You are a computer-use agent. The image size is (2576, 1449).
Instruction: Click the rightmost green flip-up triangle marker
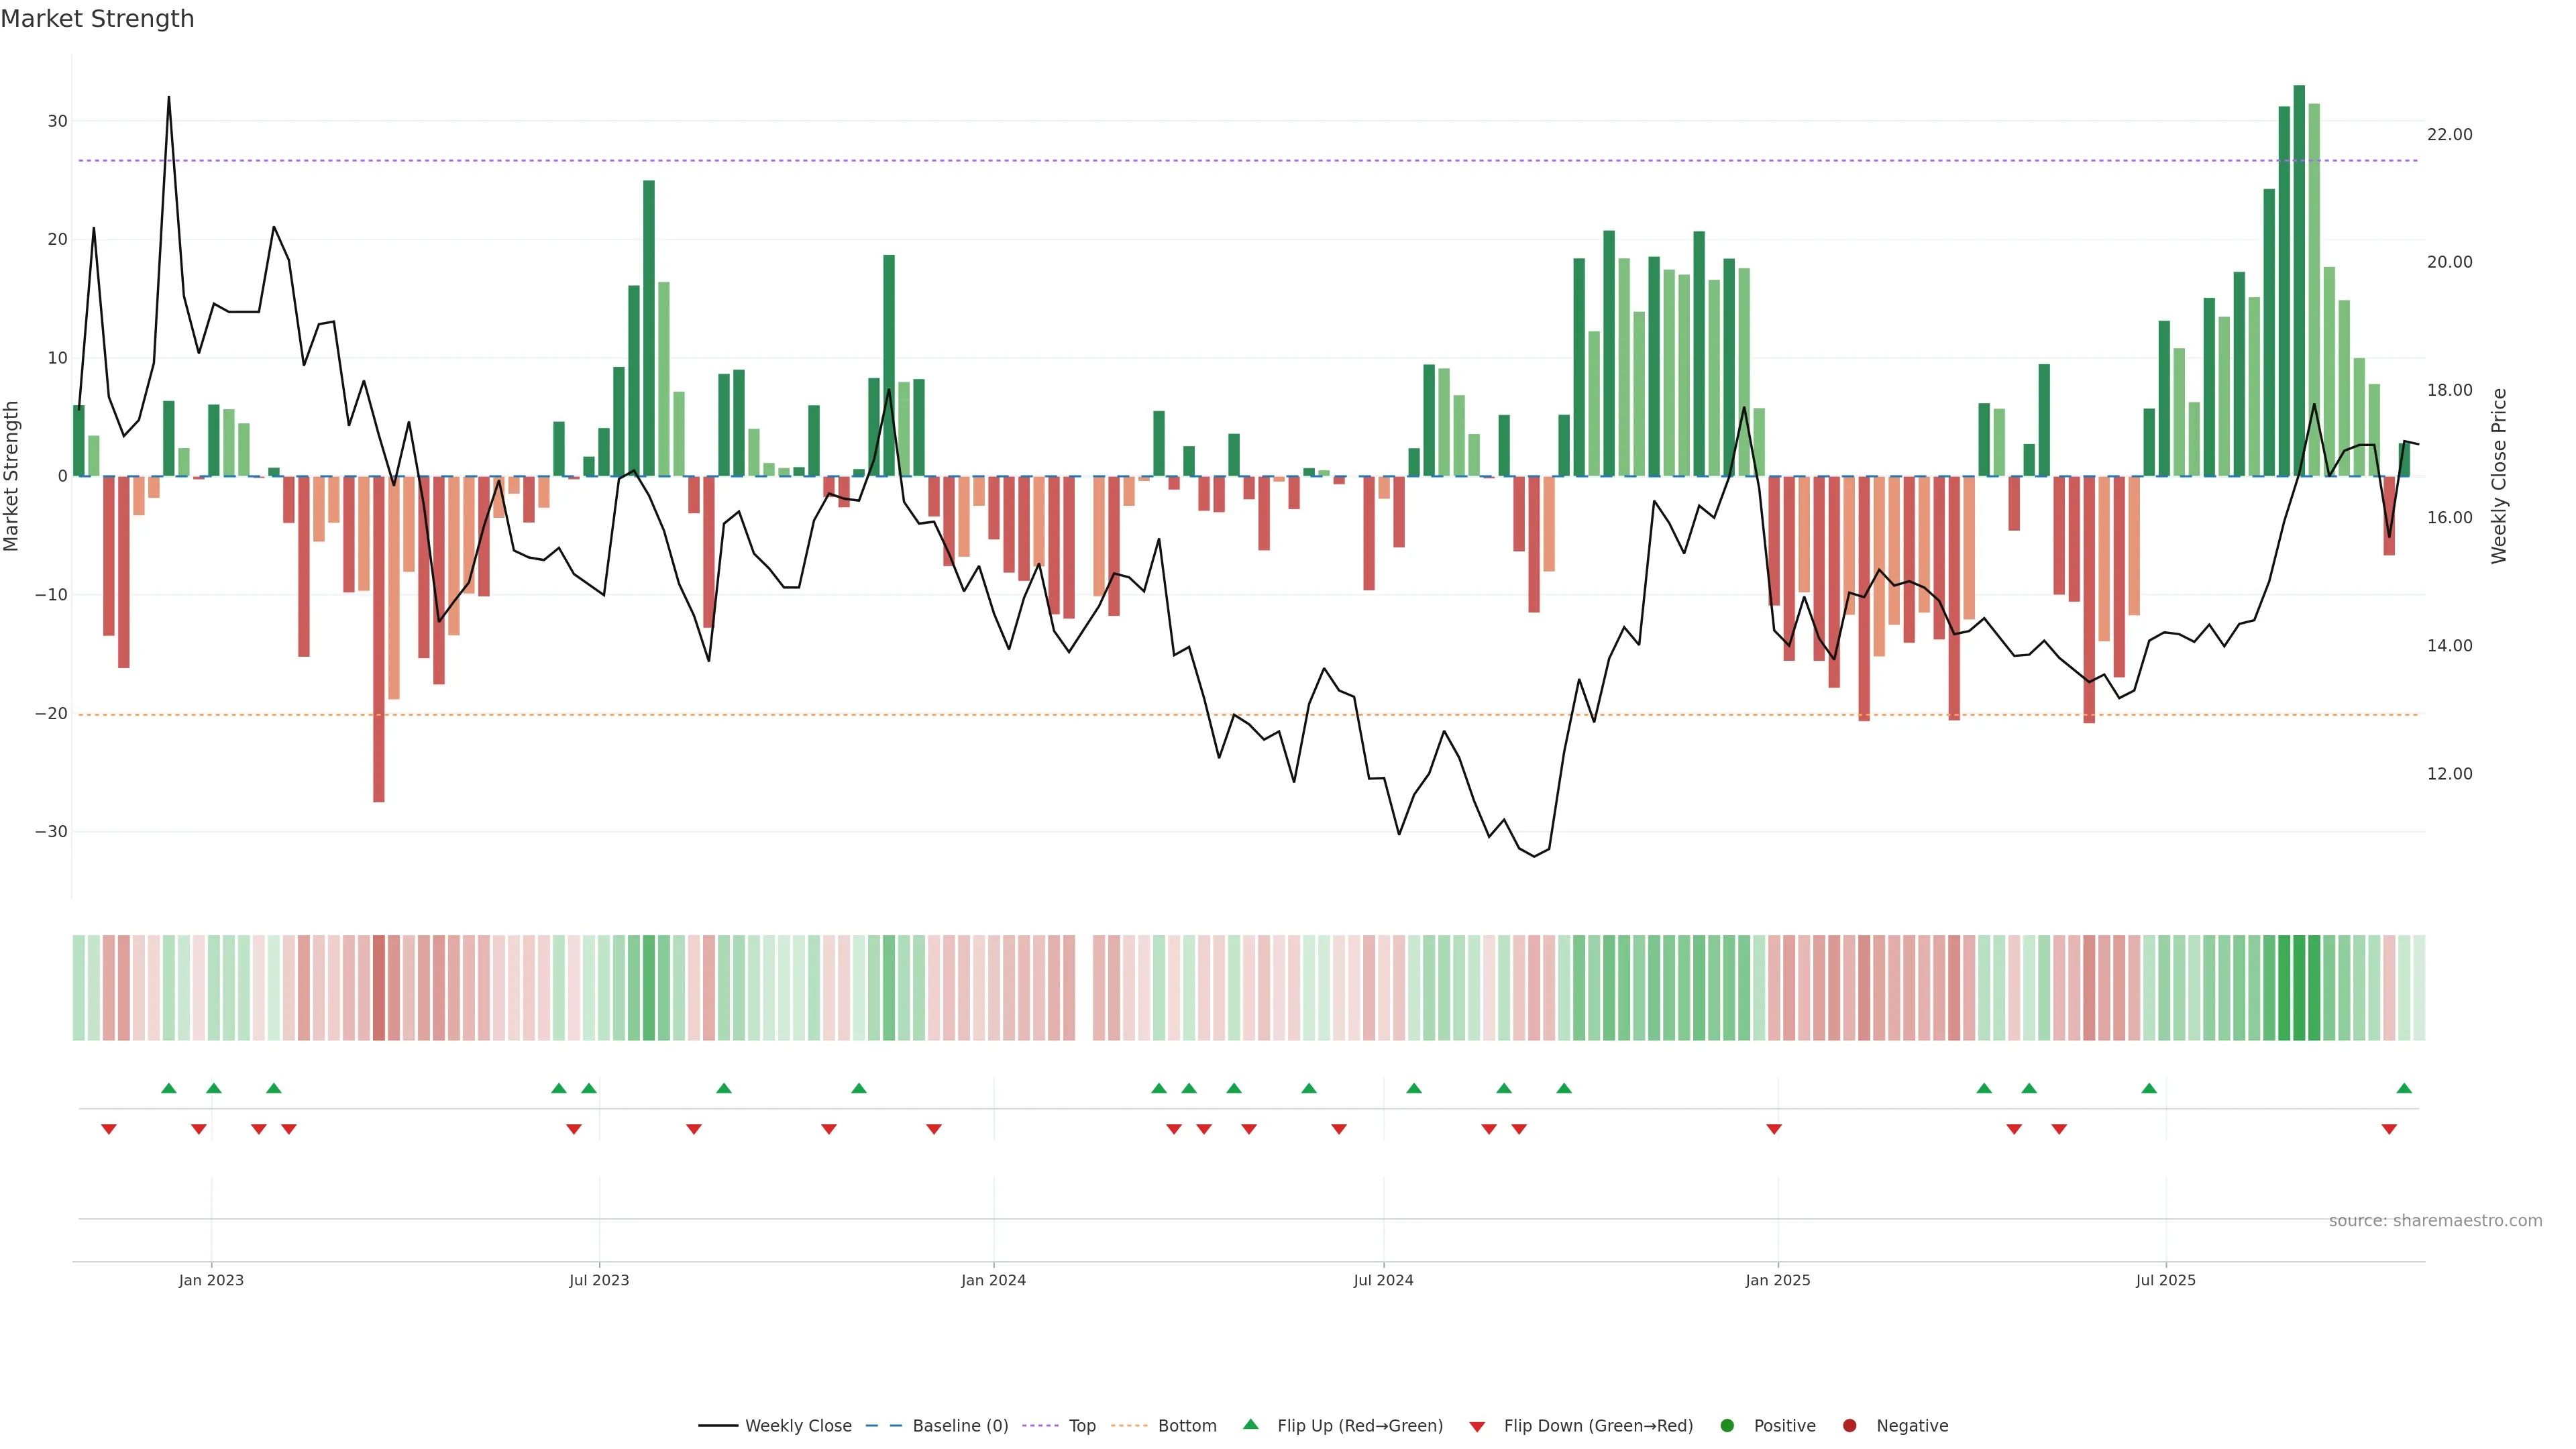[2404, 1088]
